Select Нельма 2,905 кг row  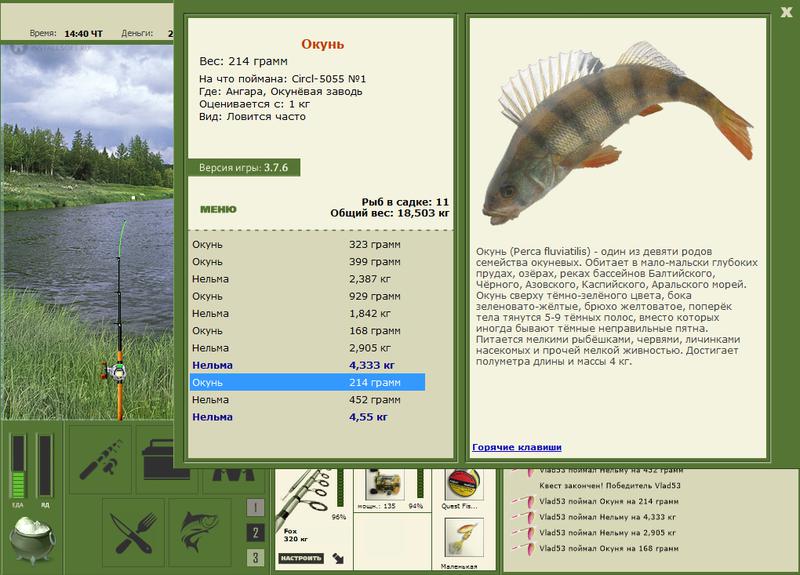point(307,348)
